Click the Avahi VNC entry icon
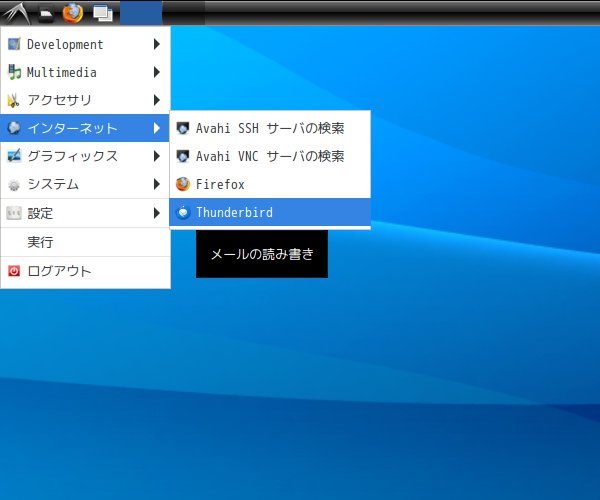The width and height of the screenshot is (600, 500). tap(183, 156)
